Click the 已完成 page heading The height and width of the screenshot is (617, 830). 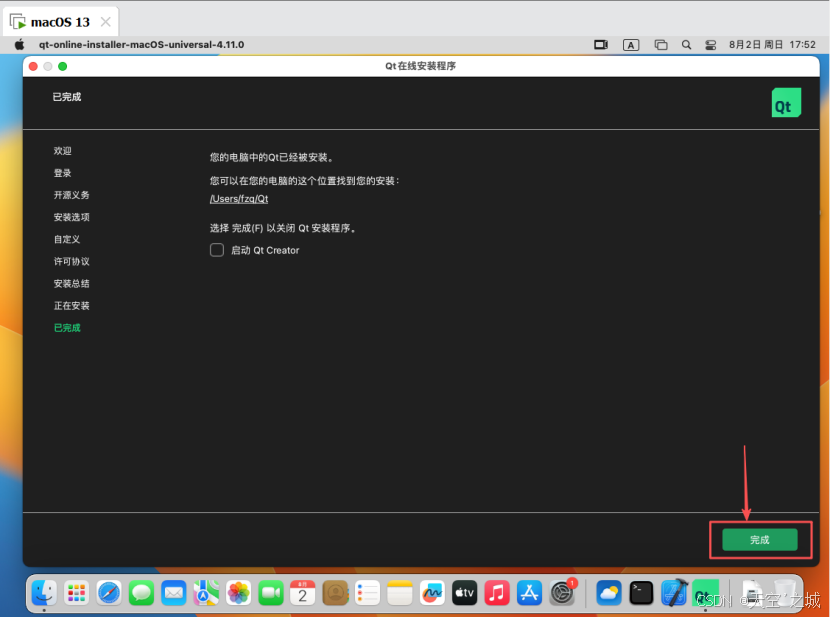point(67,97)
